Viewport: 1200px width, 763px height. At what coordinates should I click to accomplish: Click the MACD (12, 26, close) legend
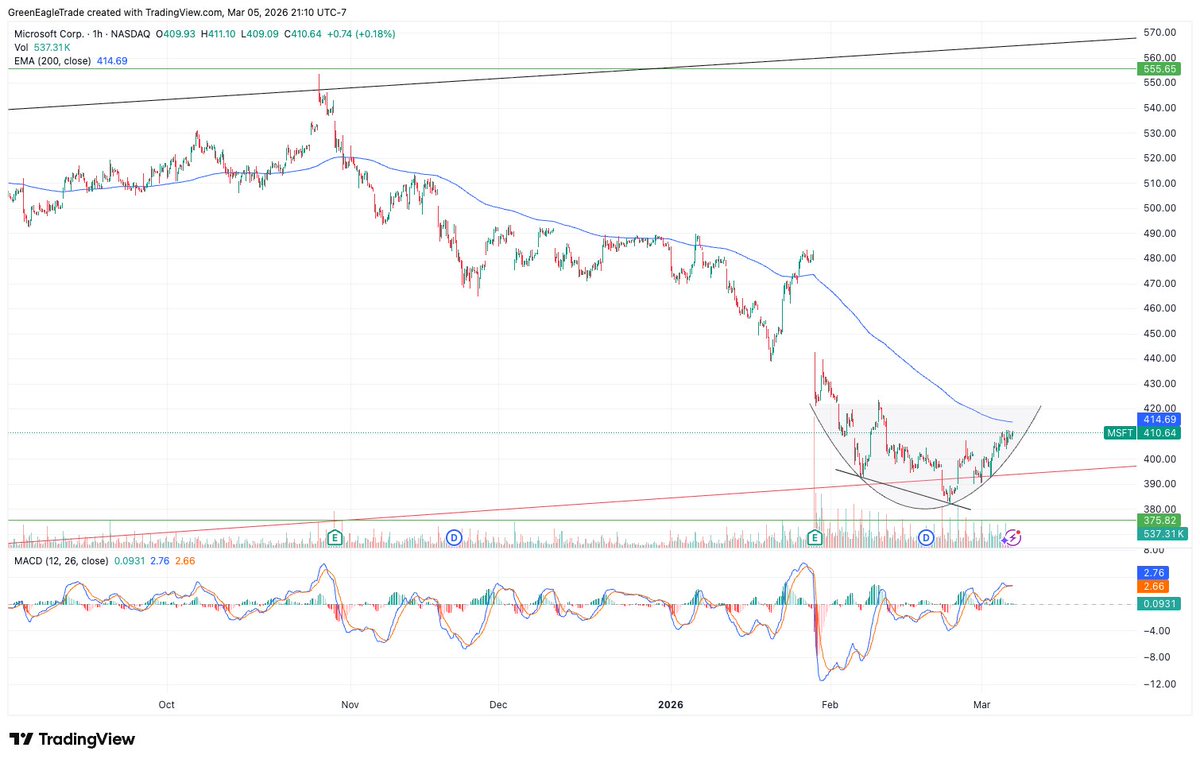coord(61,561)
